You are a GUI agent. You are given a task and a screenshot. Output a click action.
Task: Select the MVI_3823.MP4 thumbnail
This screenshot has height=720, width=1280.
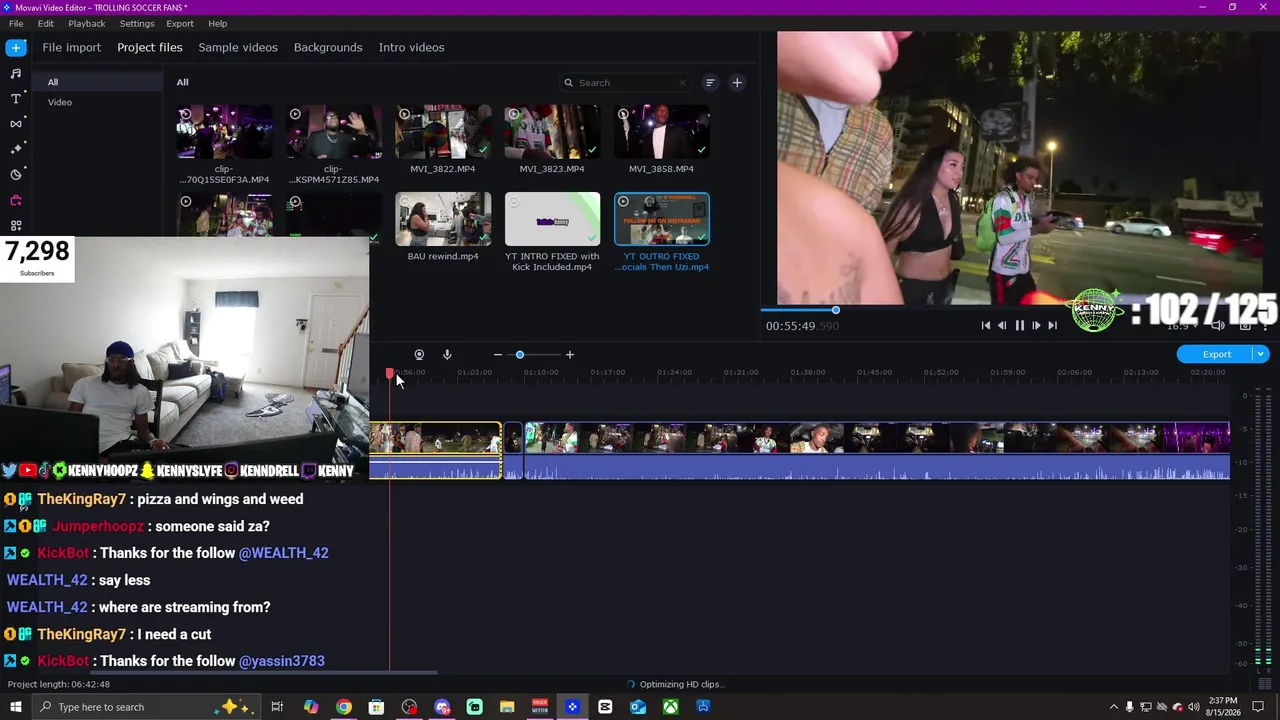pos(552,132)
